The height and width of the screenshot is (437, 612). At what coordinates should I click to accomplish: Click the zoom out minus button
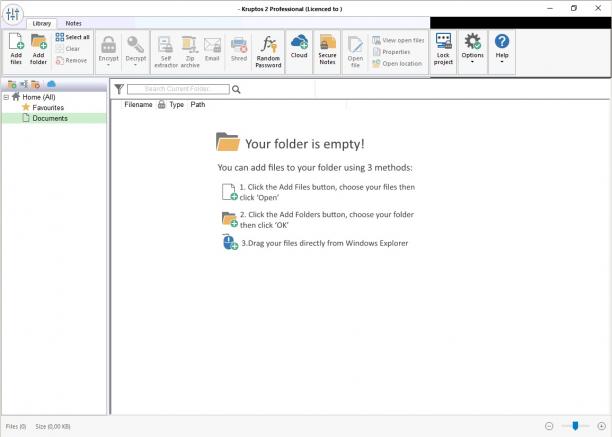click(x=549, y=426)
